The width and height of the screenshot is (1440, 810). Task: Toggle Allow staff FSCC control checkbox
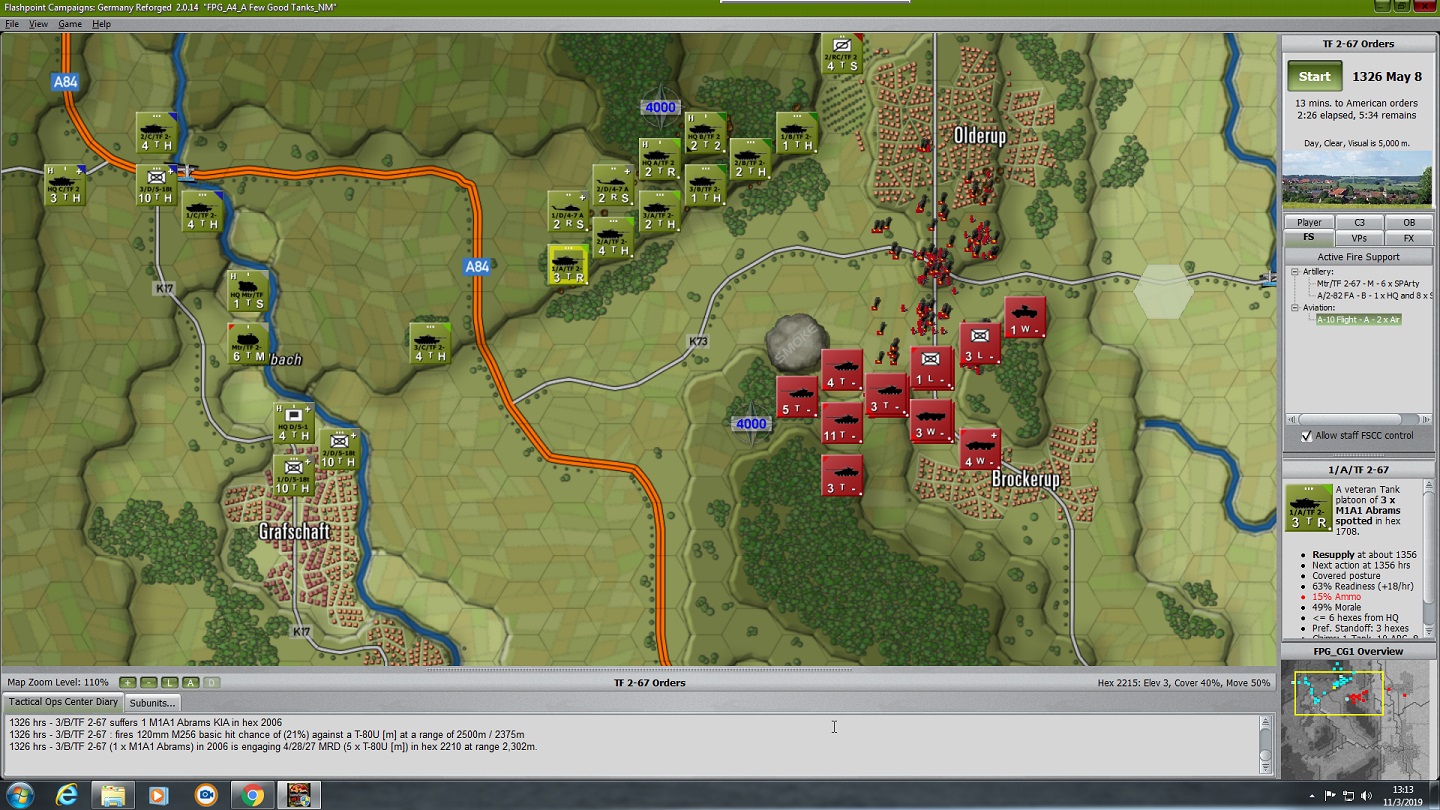coord(1306,436)
